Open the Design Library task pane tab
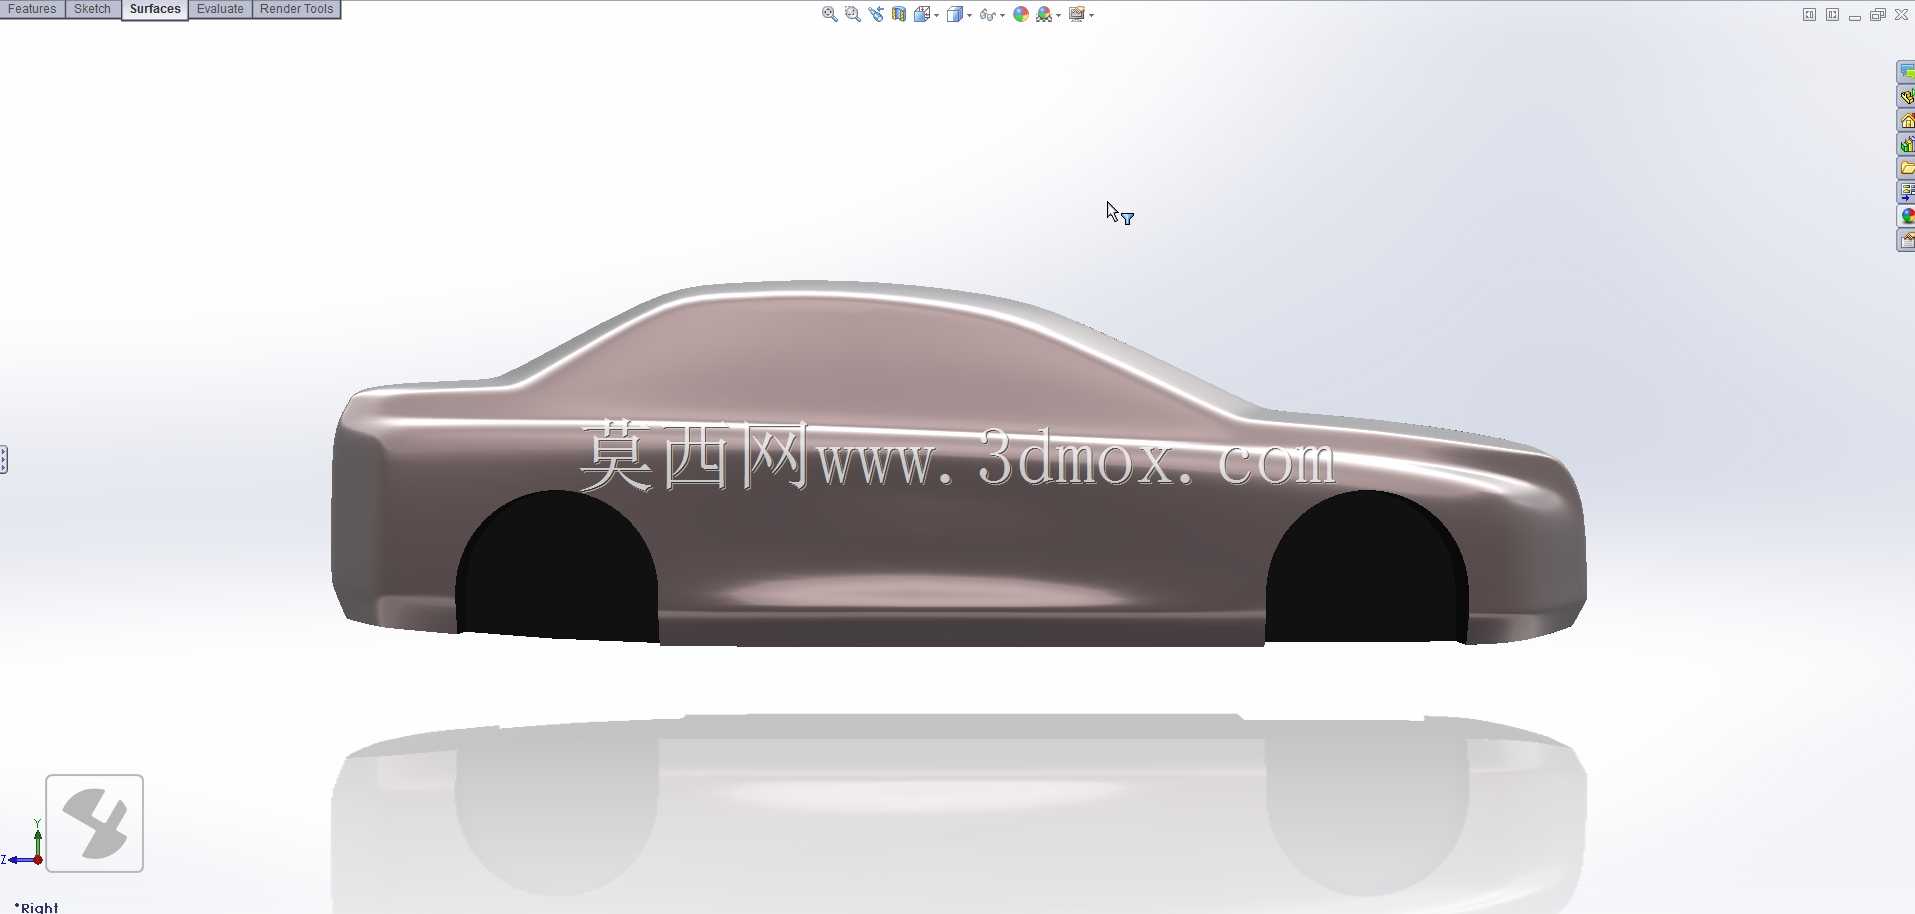 point(1906,96)
